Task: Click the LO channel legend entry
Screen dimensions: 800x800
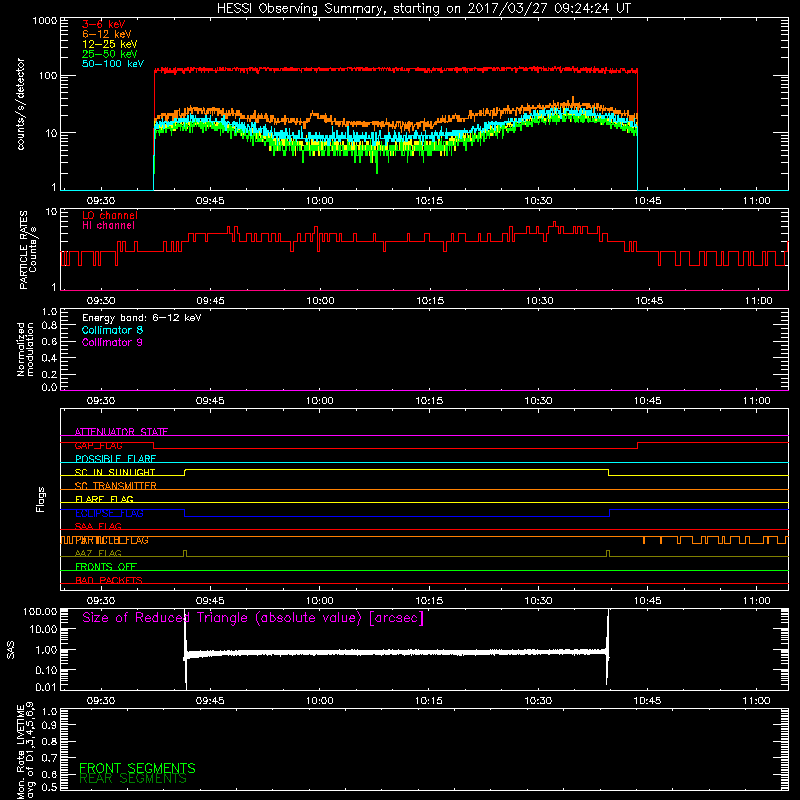Action: [110, 215]
